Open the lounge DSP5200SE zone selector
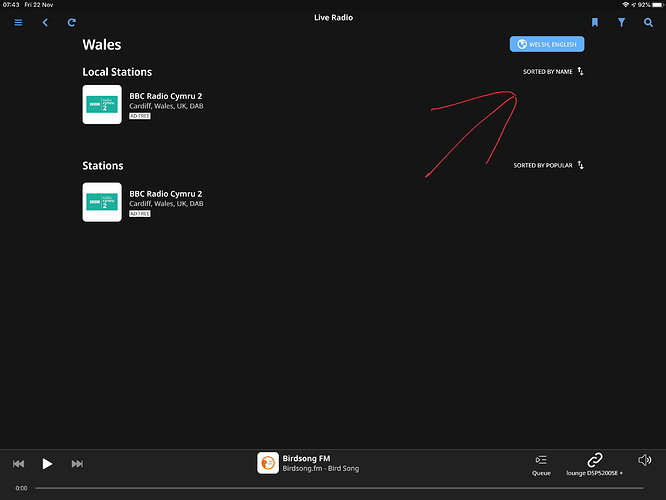The image size is (666, 500). coord(595,464)
